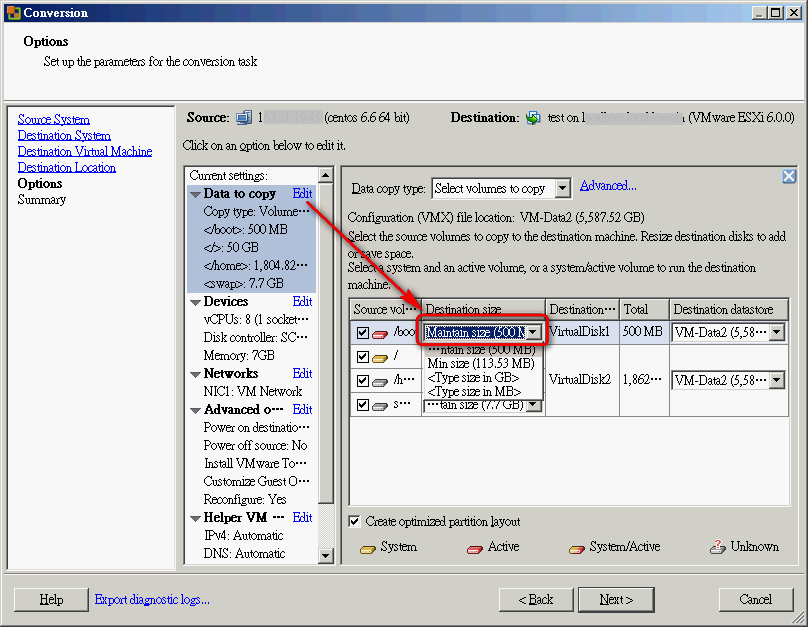Click the Source vol… column header

[x=385, y=310]
